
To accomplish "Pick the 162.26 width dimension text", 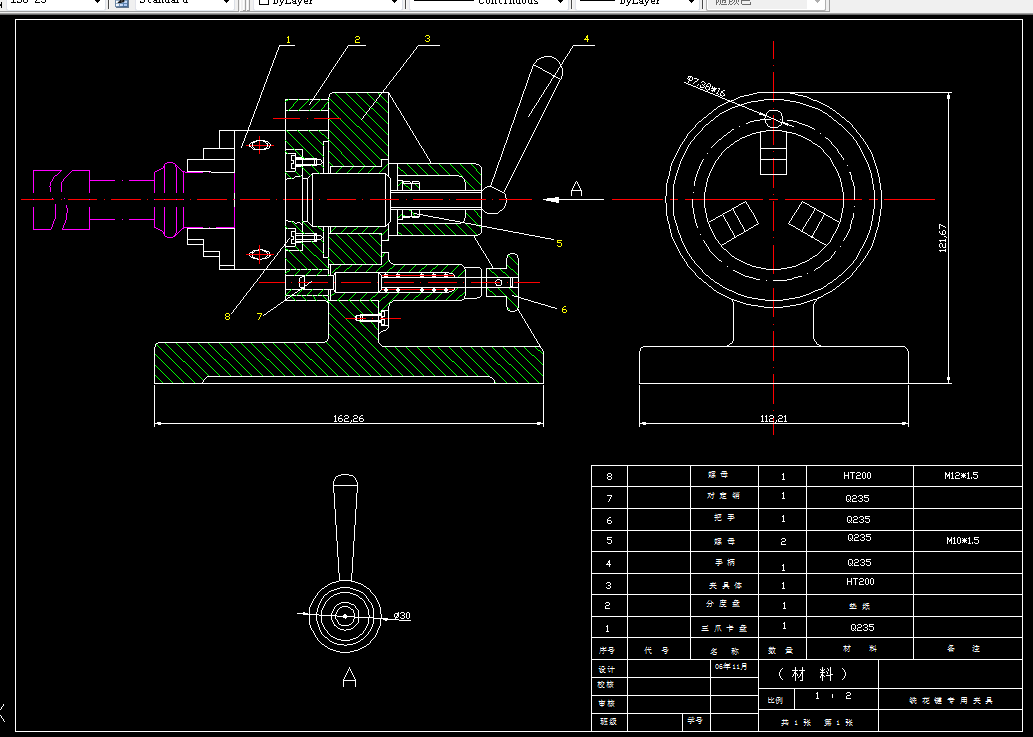I will pyautogui.click(x=348, y=418).
